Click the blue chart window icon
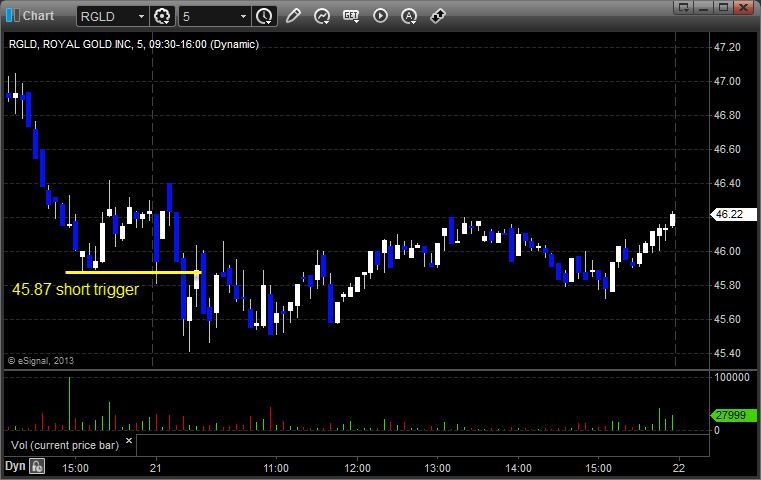 (12, 16)
